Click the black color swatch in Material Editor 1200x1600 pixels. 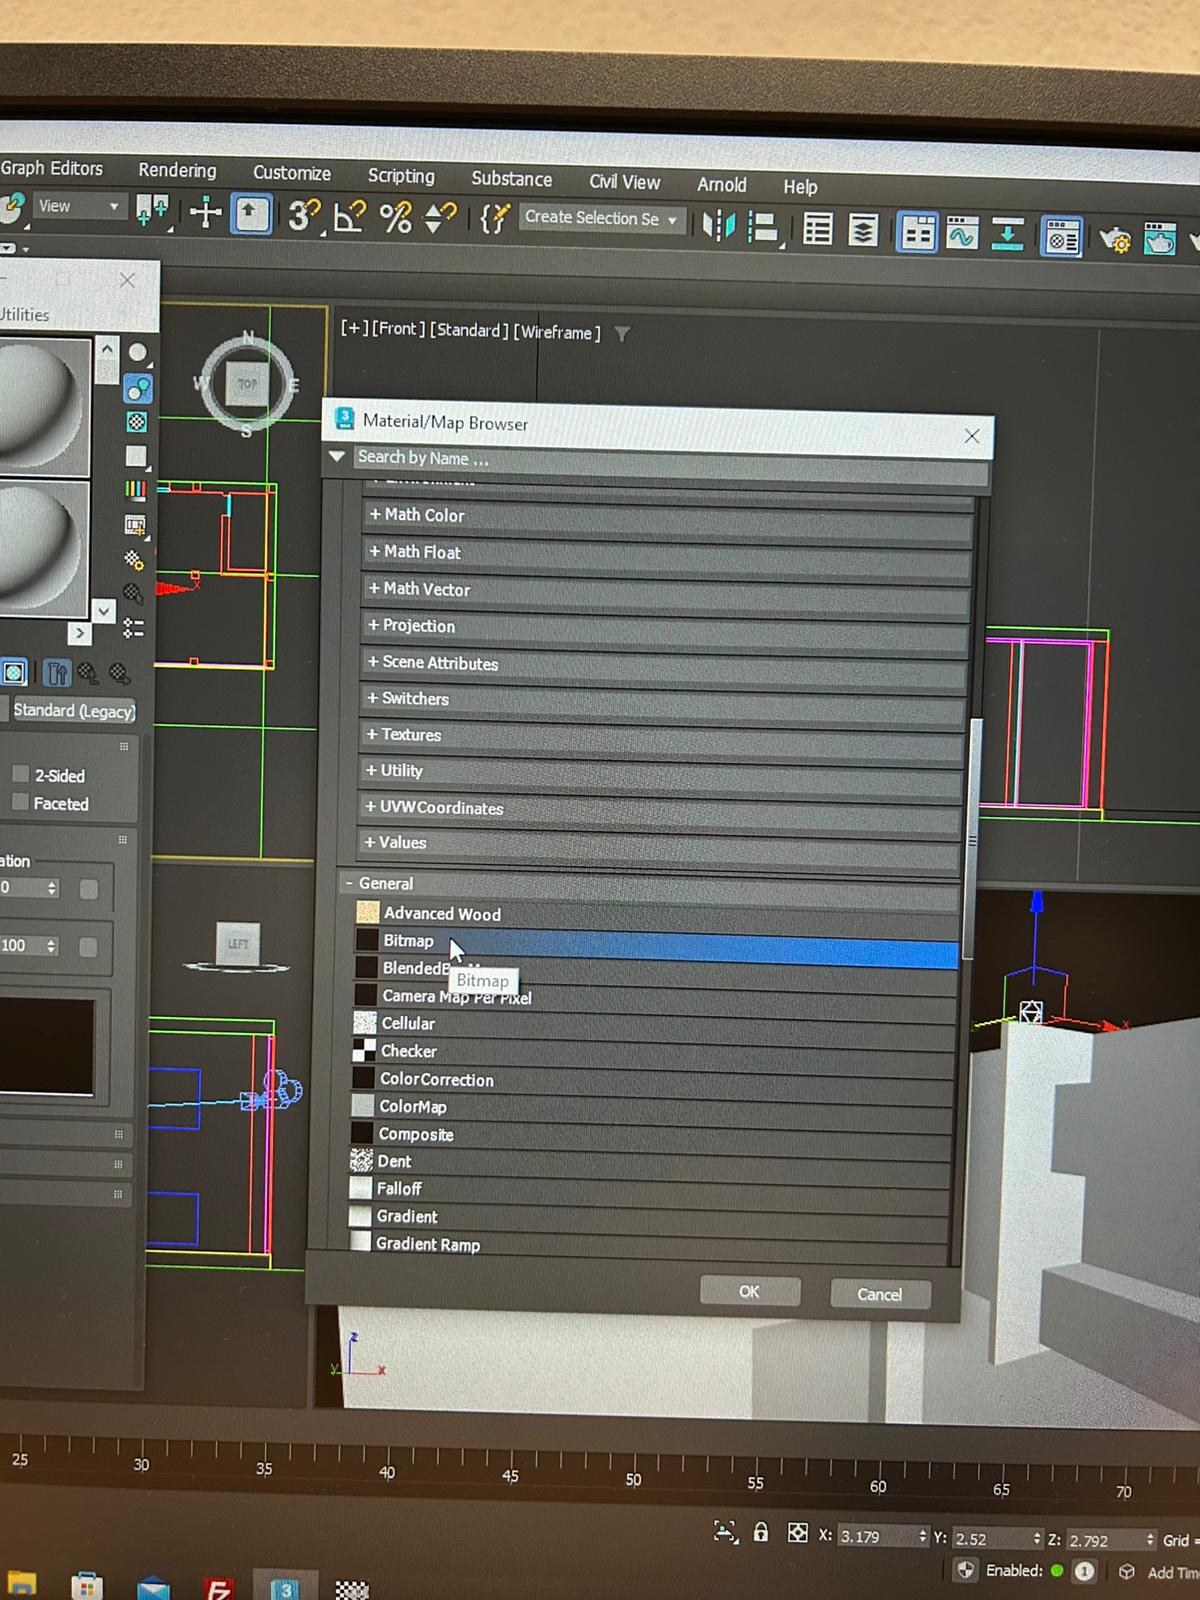(46, 1045)
